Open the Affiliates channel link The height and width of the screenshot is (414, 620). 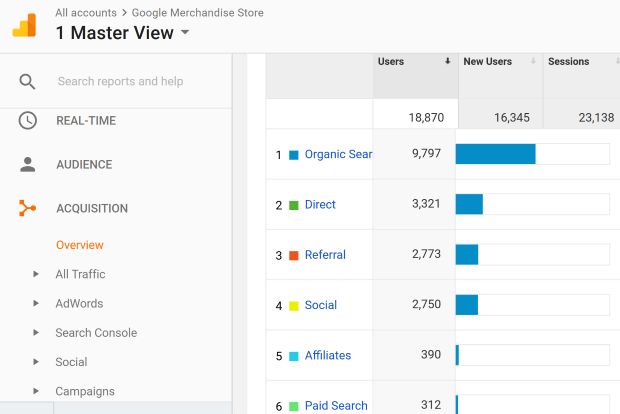(328, 355)
